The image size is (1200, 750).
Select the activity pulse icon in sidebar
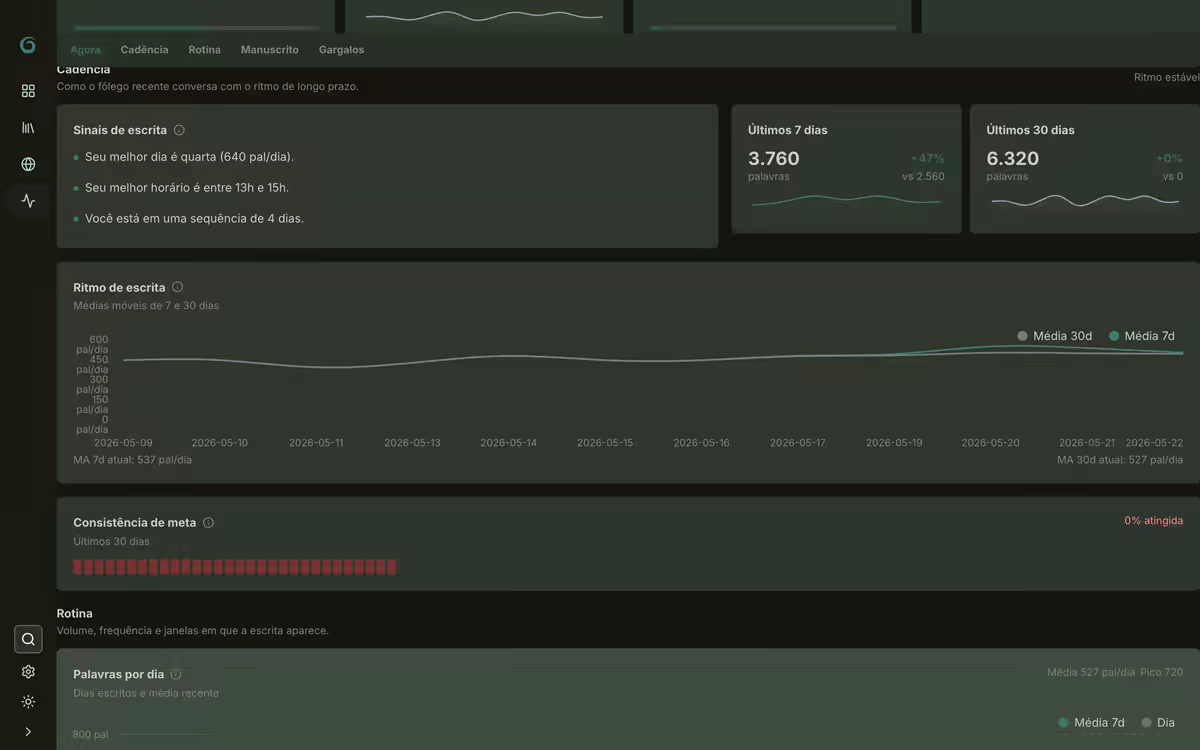click(x=28, y=201)
